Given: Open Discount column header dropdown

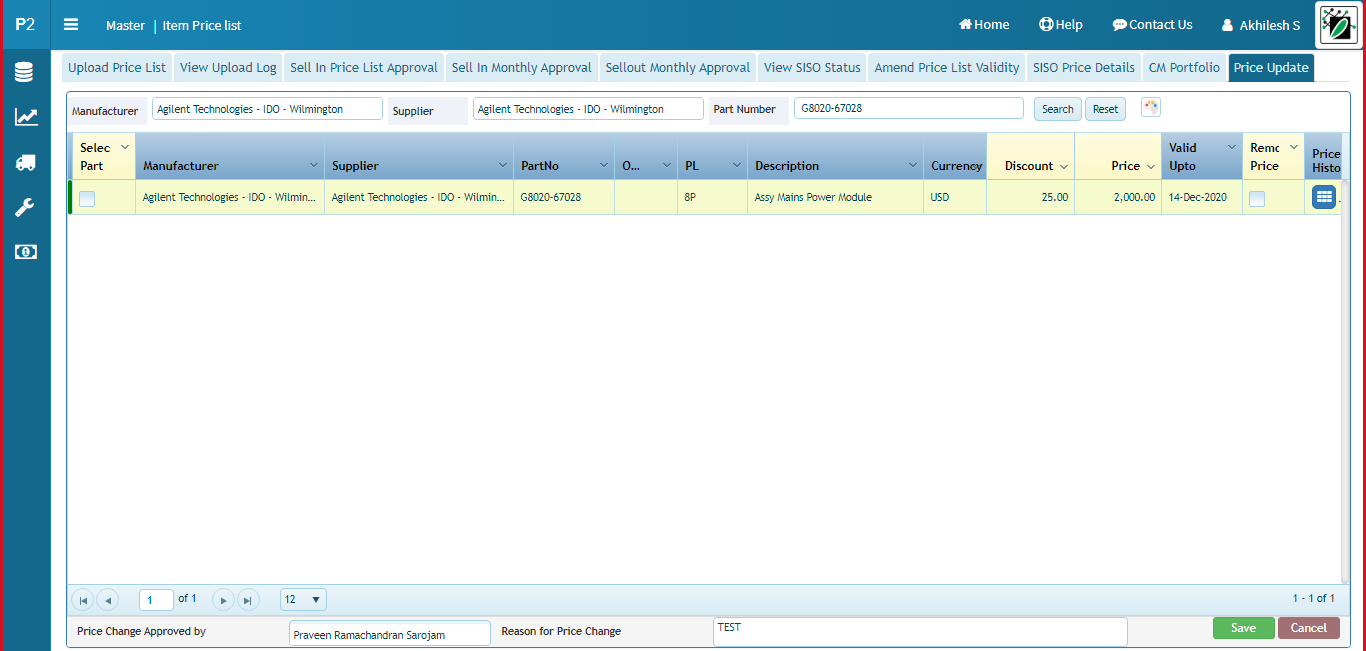Looking at the screenshot, I should pyautogui.click(x=1064, y=166).
